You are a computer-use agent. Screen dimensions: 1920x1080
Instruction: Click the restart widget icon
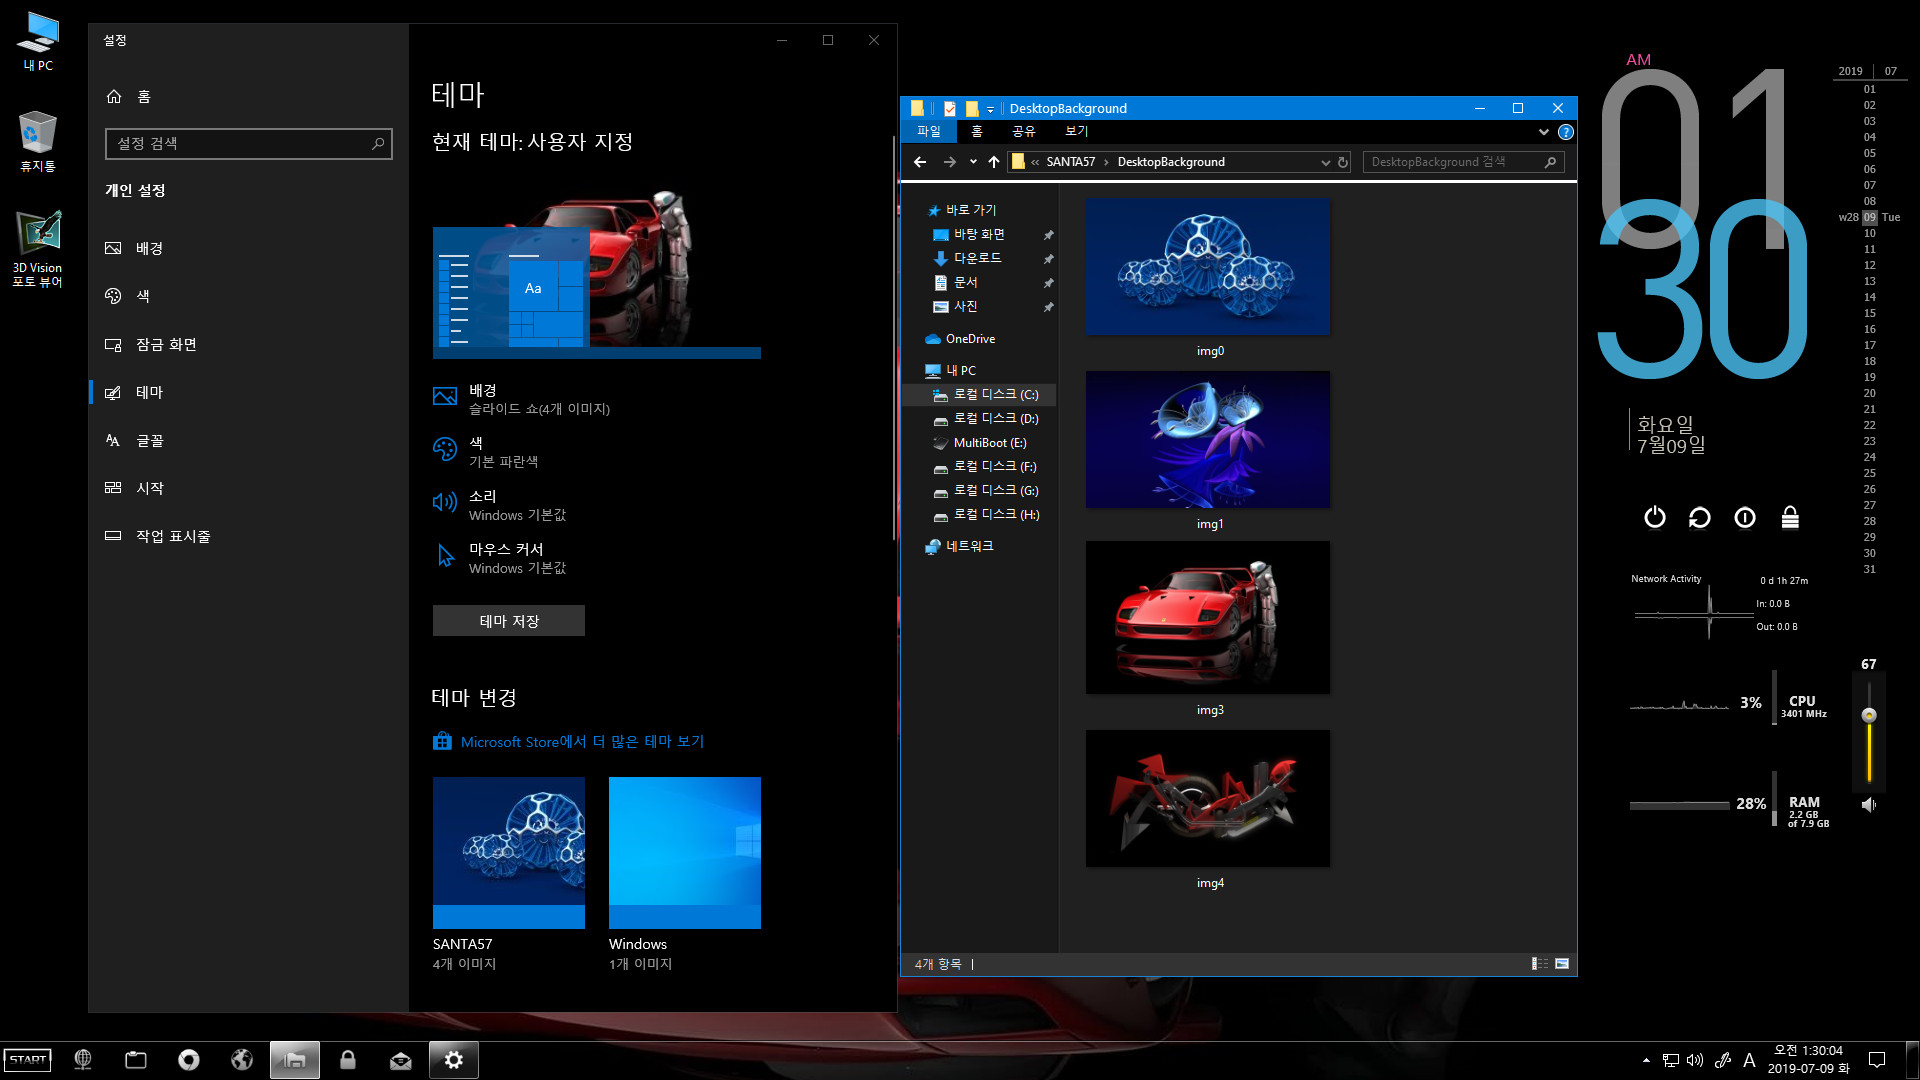pyautogui.click(x=1700, y=517)
